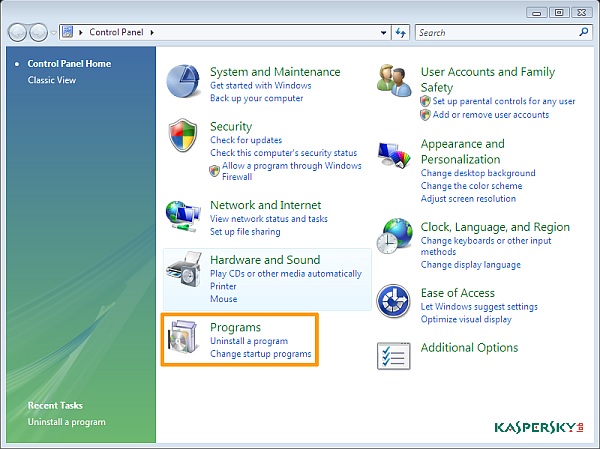This screenshot has width=600, height=449.
Task: Switch to Classic View
Action: pos(52,80)
